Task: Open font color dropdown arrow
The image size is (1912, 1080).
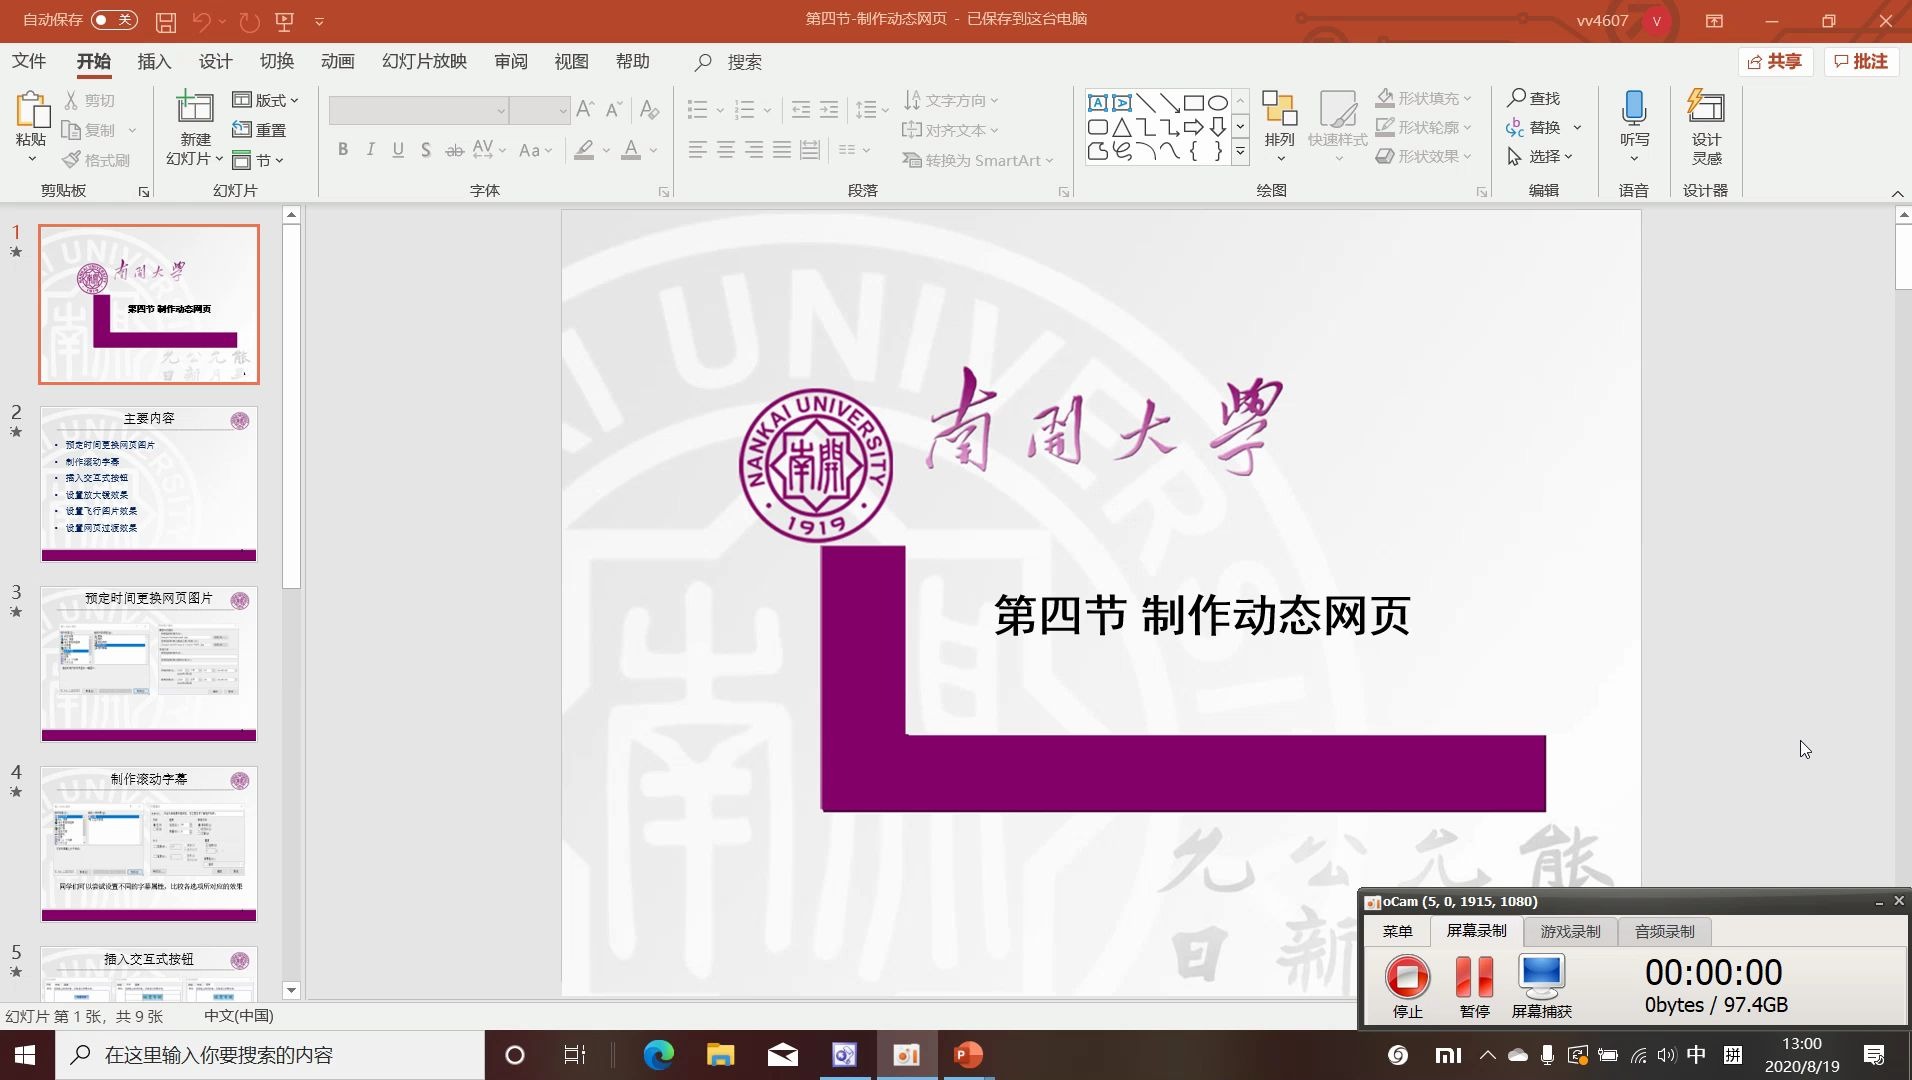Action: pyautogui.click(x=654, y=151)
